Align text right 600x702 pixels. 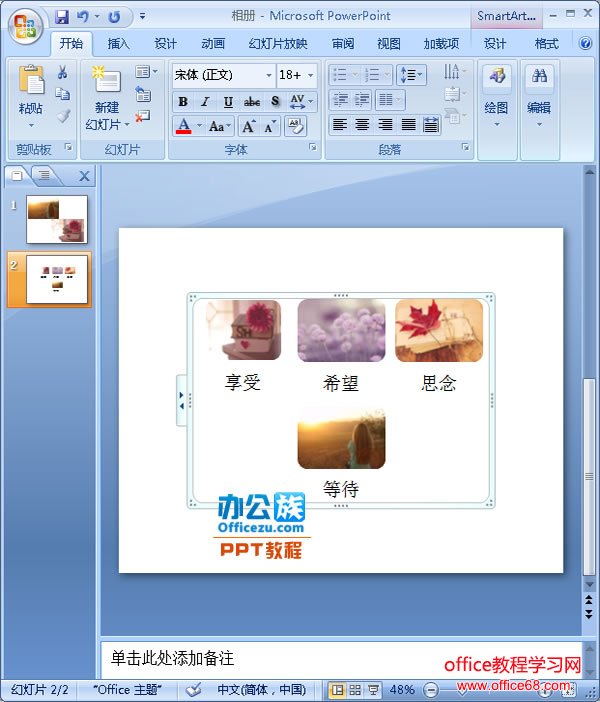385,124
